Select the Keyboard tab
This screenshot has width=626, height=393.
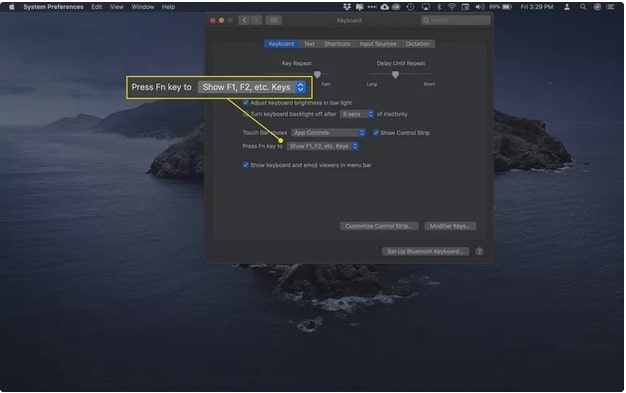tap(281, 44)
